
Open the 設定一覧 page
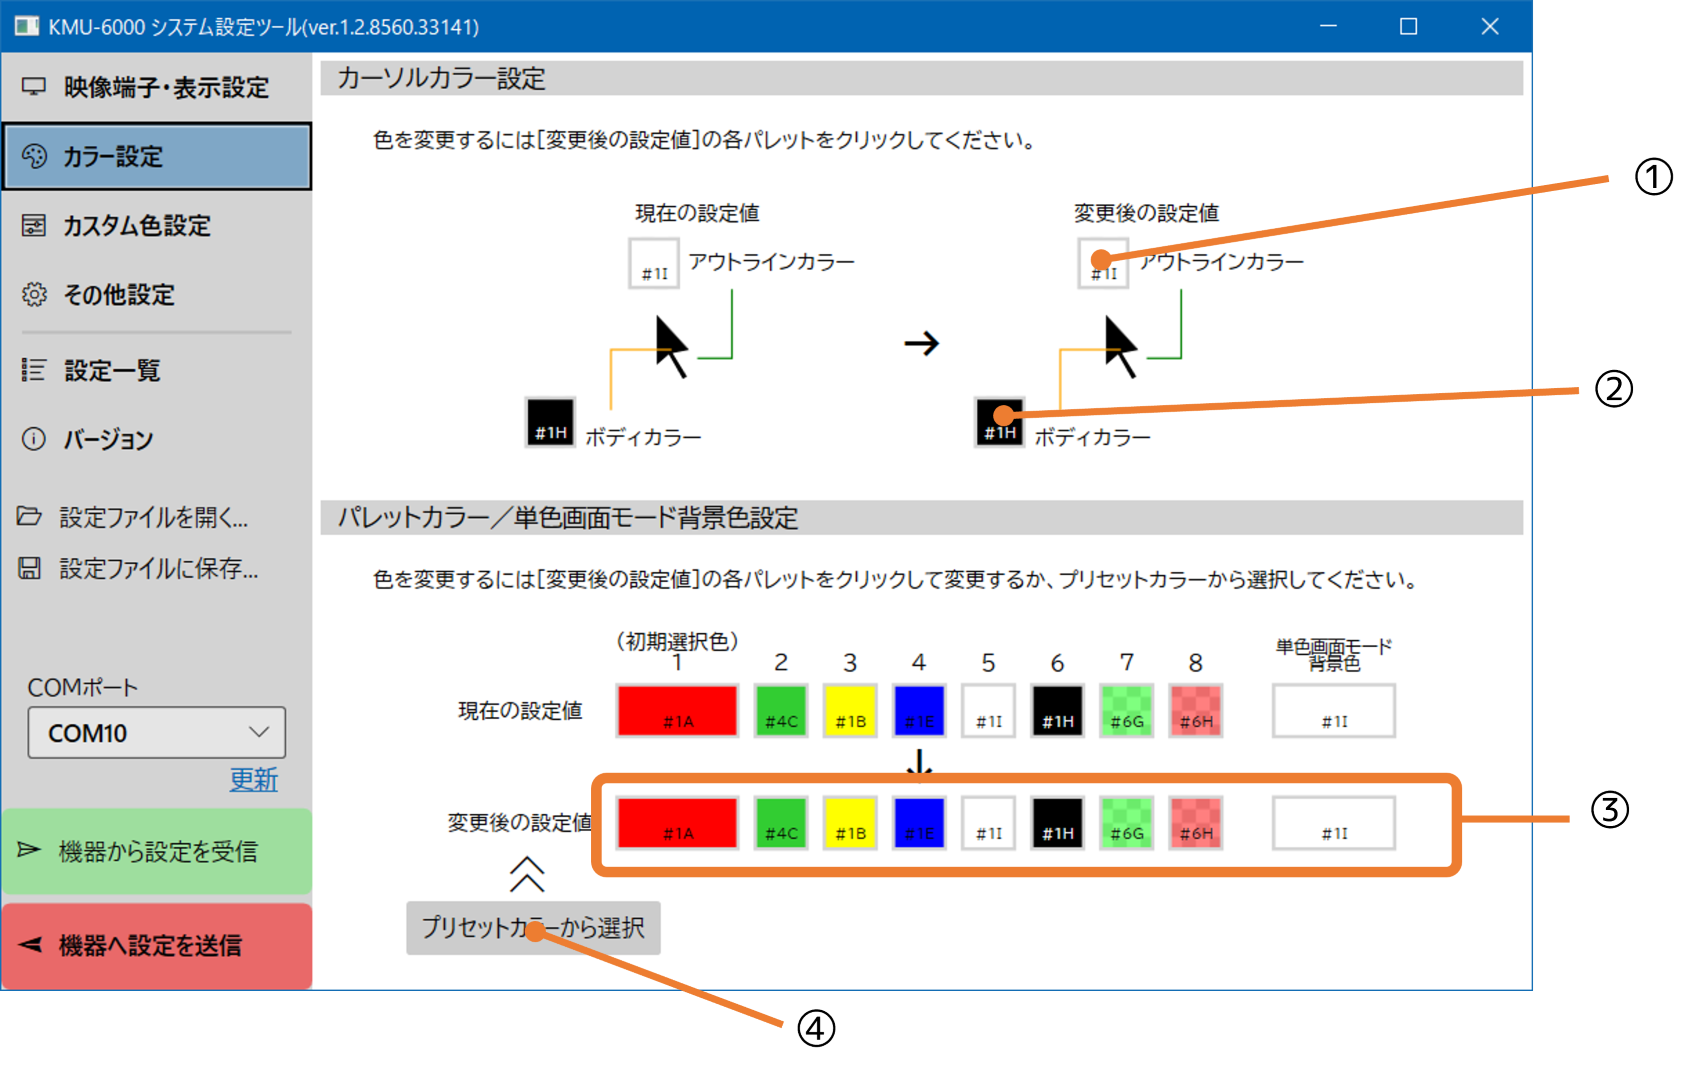click(x=112, y=370)
